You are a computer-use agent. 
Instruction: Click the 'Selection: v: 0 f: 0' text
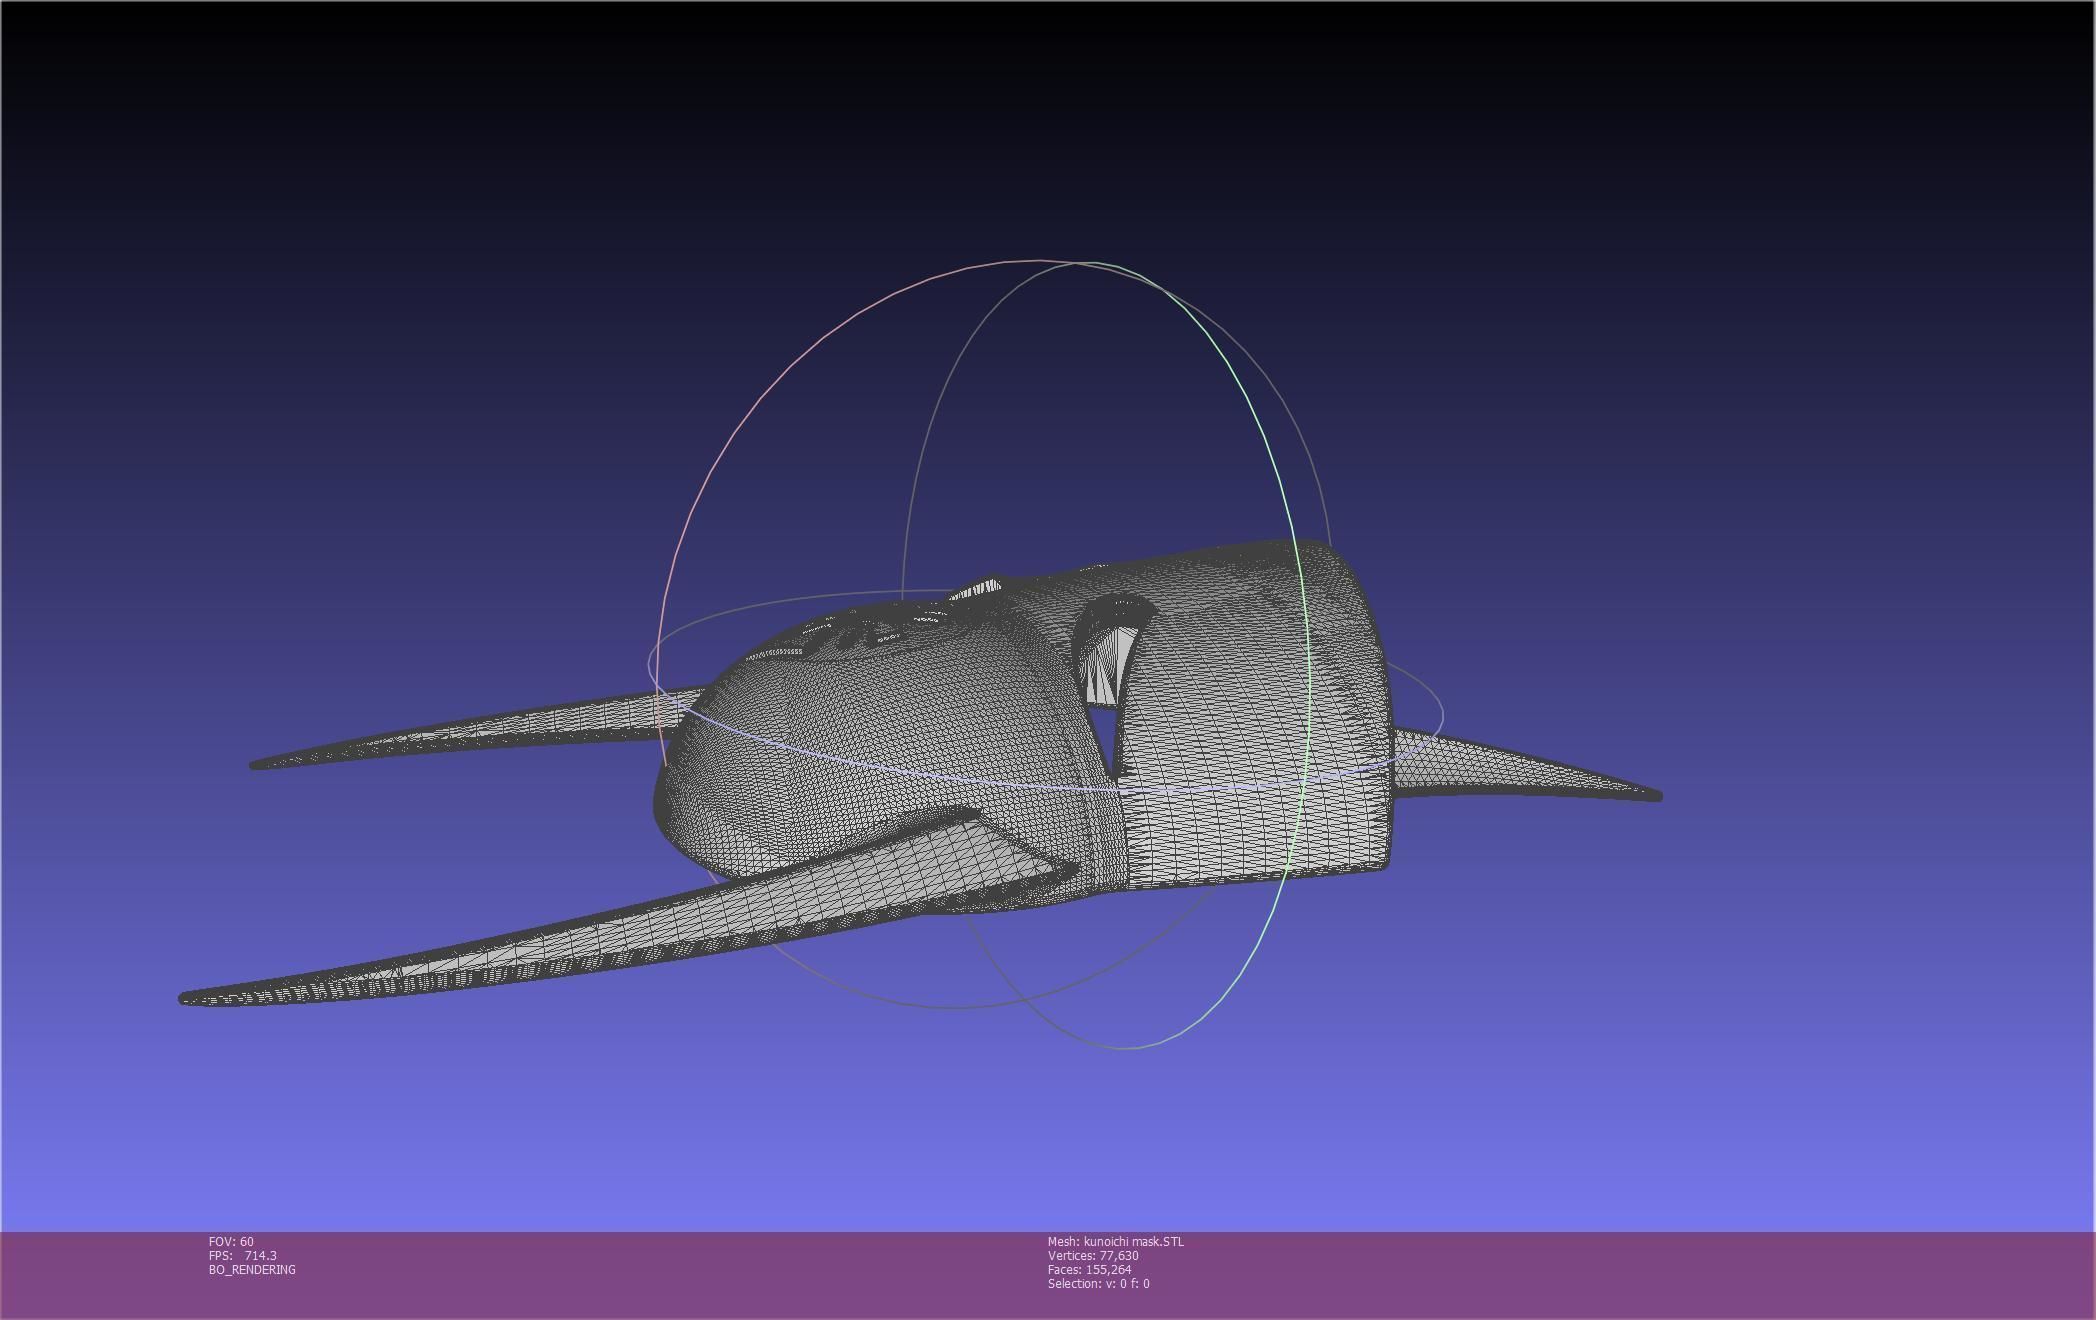point(1098,1284)
